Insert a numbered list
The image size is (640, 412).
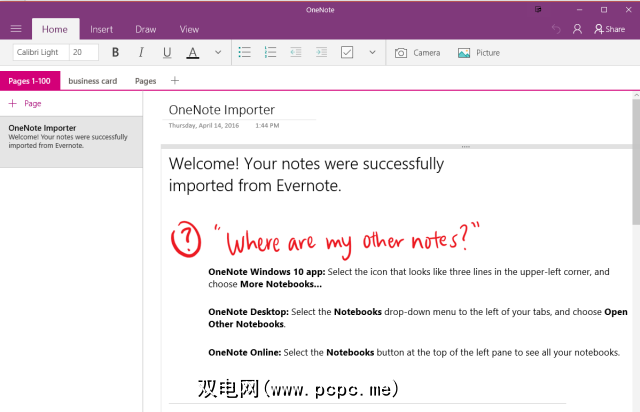coord(270,52)
